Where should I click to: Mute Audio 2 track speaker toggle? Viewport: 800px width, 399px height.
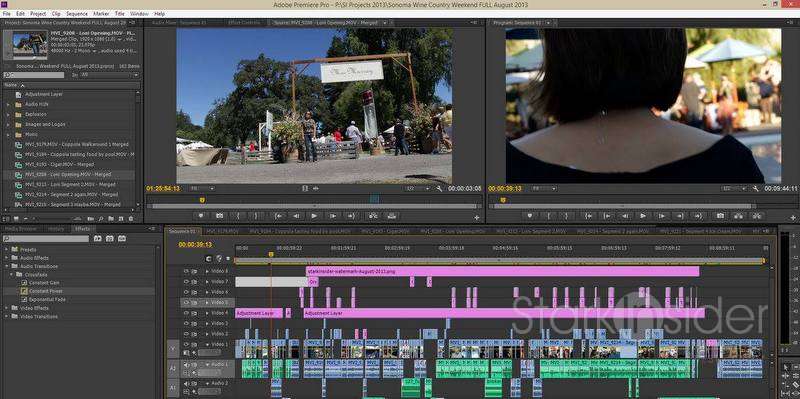point(186,384)
